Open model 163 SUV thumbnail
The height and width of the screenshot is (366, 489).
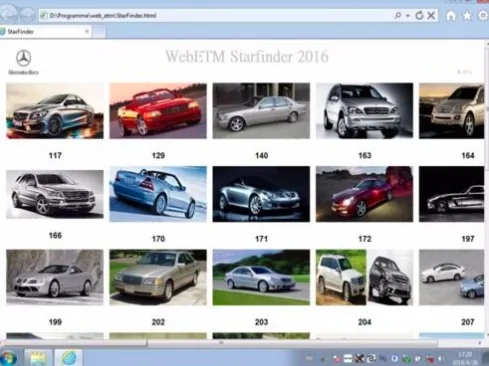[x=365, y=111]
